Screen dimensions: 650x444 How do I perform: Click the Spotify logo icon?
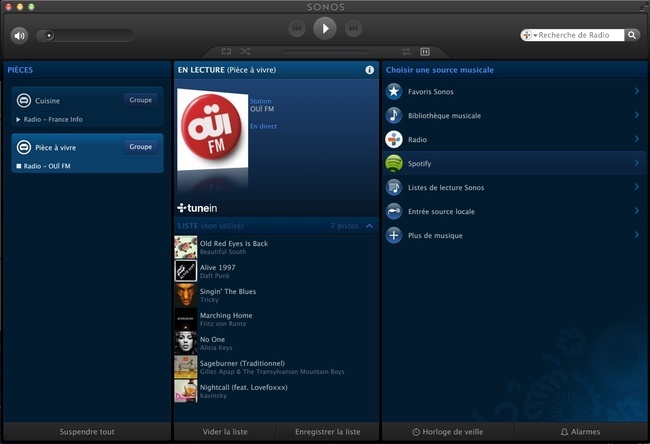pos(394,163)
